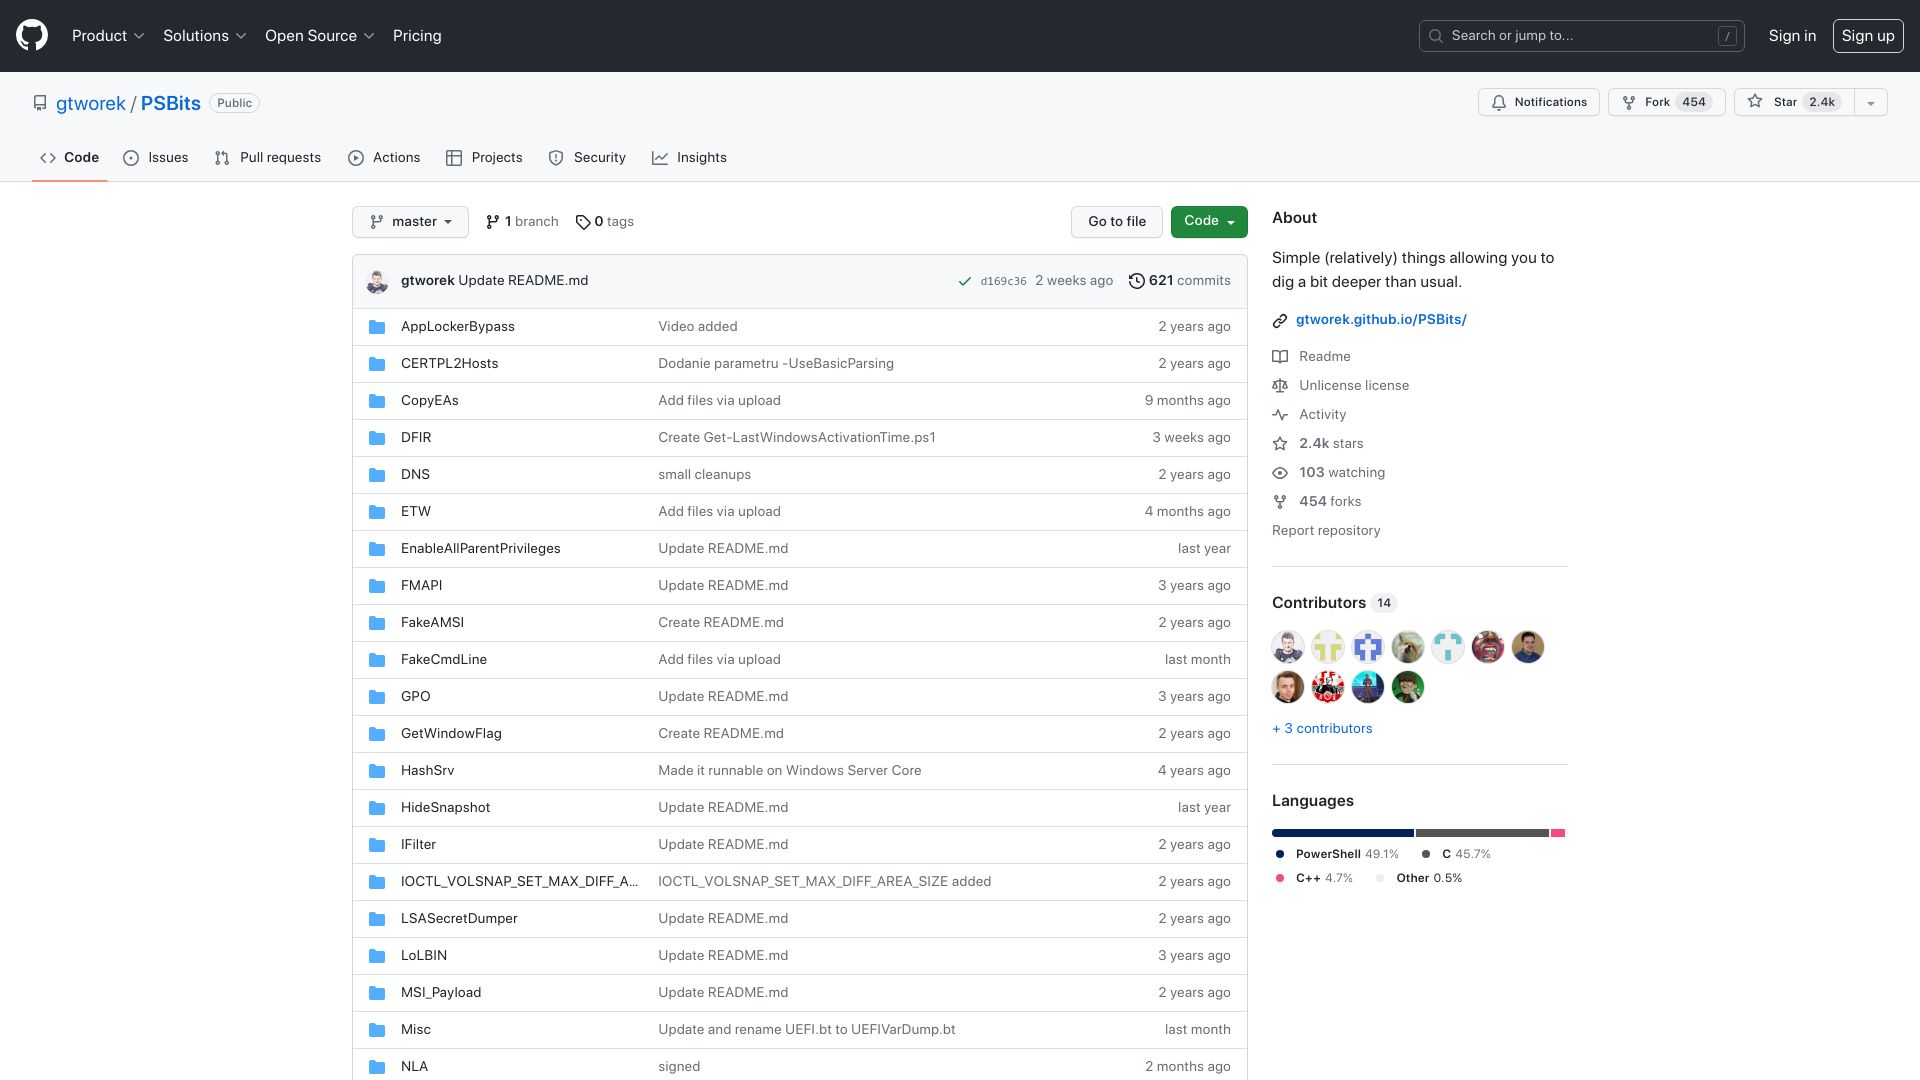1920x1080 pixels.
Task: Focus the Search or jump to field
Action: pos(1581,36)
